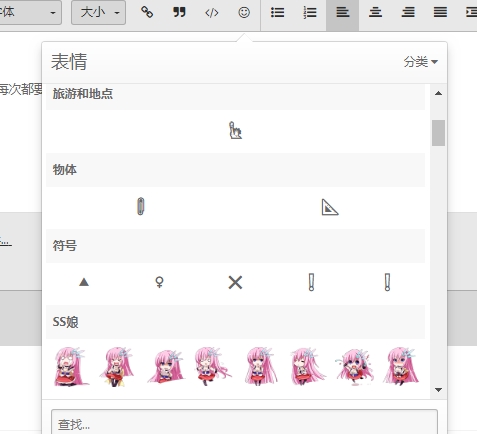Select the triangular ruler emoji
Image resolution: width=477 pixels, height=434 pixels.
[x=330, y=207]
